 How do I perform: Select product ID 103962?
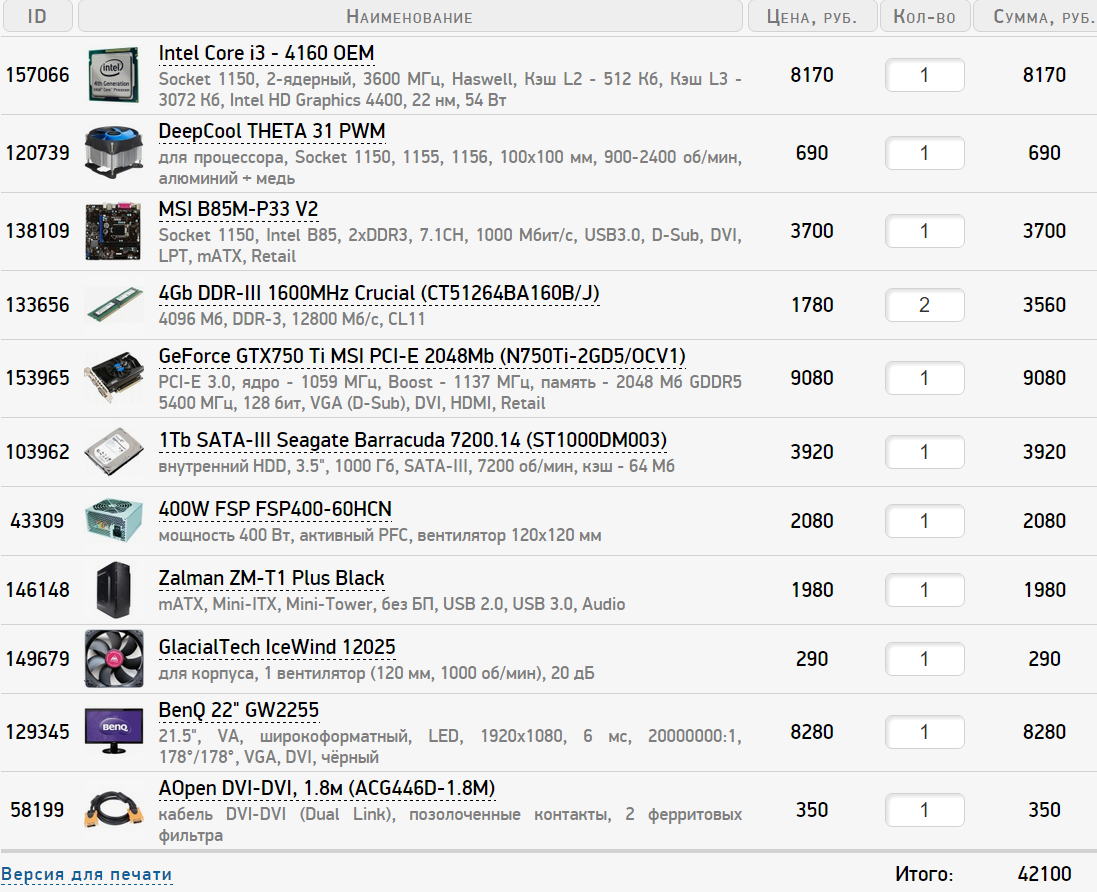pyautogui.click(x=38, y=452)
